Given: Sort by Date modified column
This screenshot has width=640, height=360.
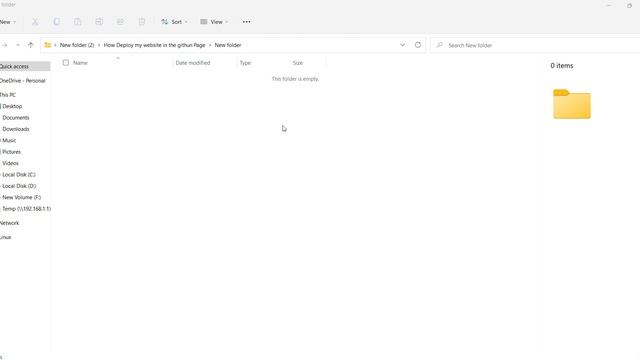Looking at the screenshot, I should pyautogui.click(x=193, y=63).
